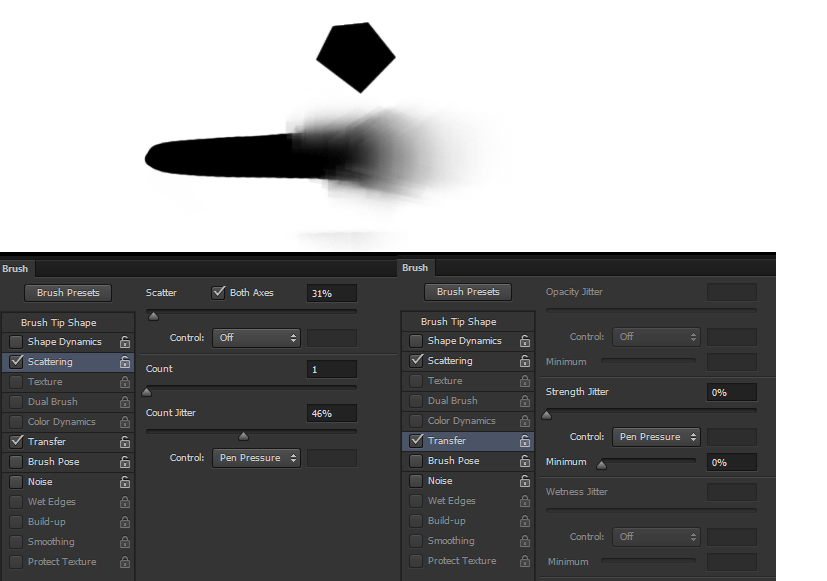This screenshot has width=827, height=581.
Task: Click lock icon beside Brush Pose in right panel
Action: point(525,461)
